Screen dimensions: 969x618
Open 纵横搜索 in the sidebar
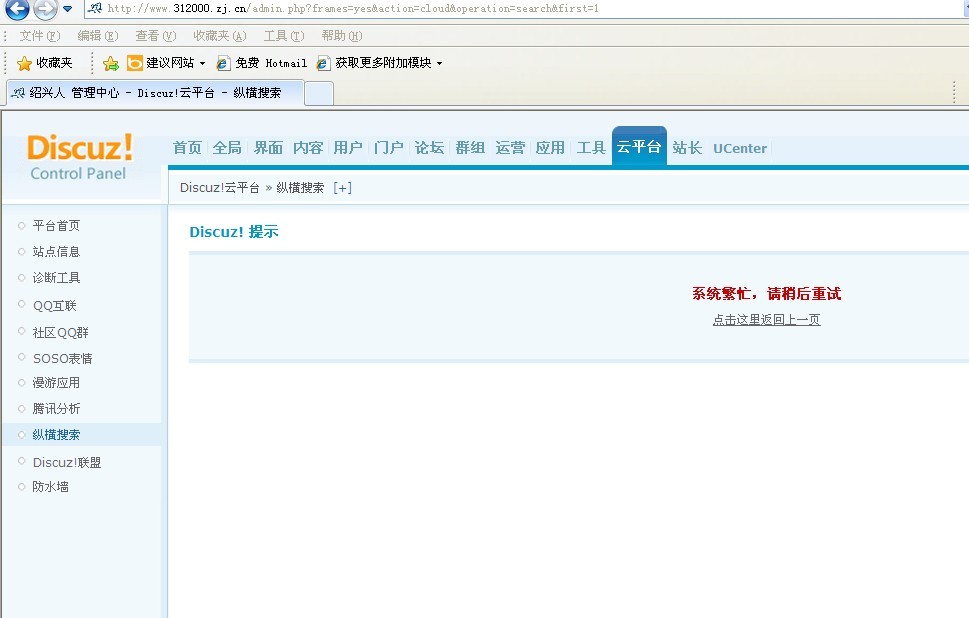point(56,434)
